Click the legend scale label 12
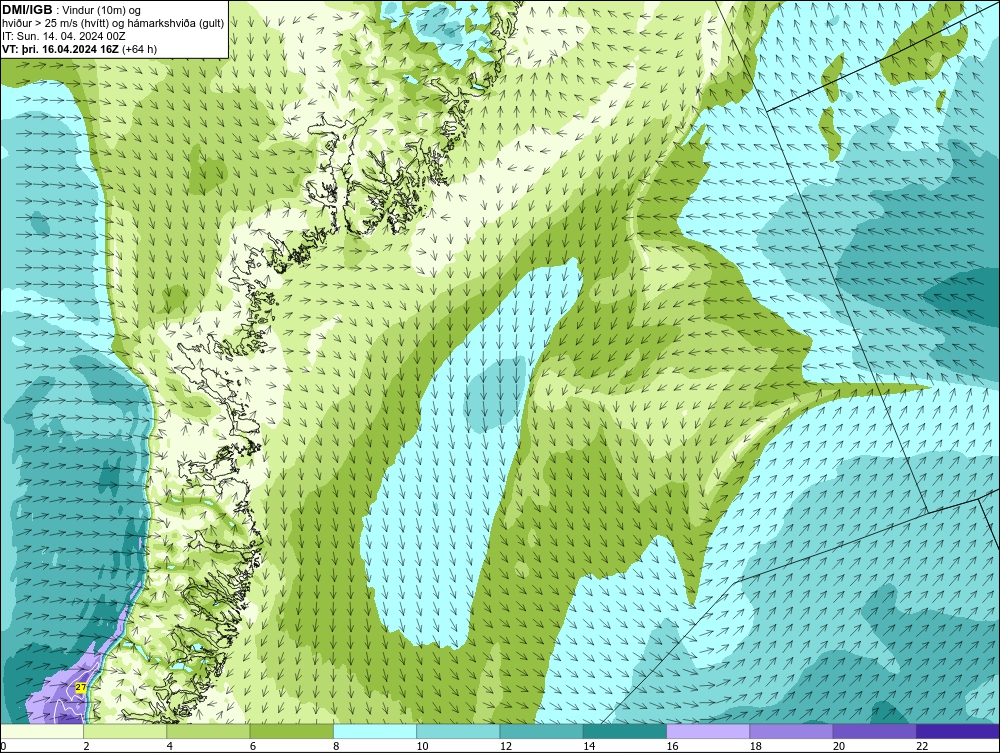Image resolution: width=1000 pixels, height=753 pixels. point(505,746)
